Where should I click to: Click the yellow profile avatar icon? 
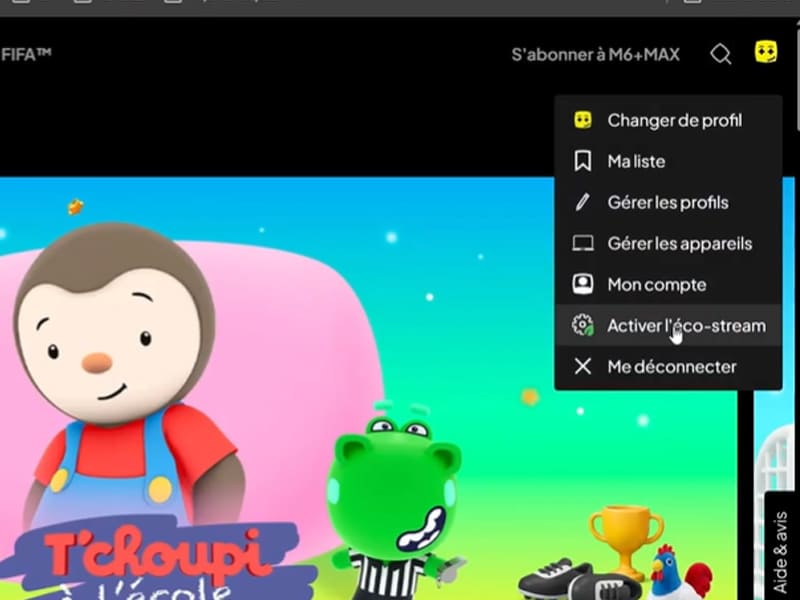click(x=766, y=52)
